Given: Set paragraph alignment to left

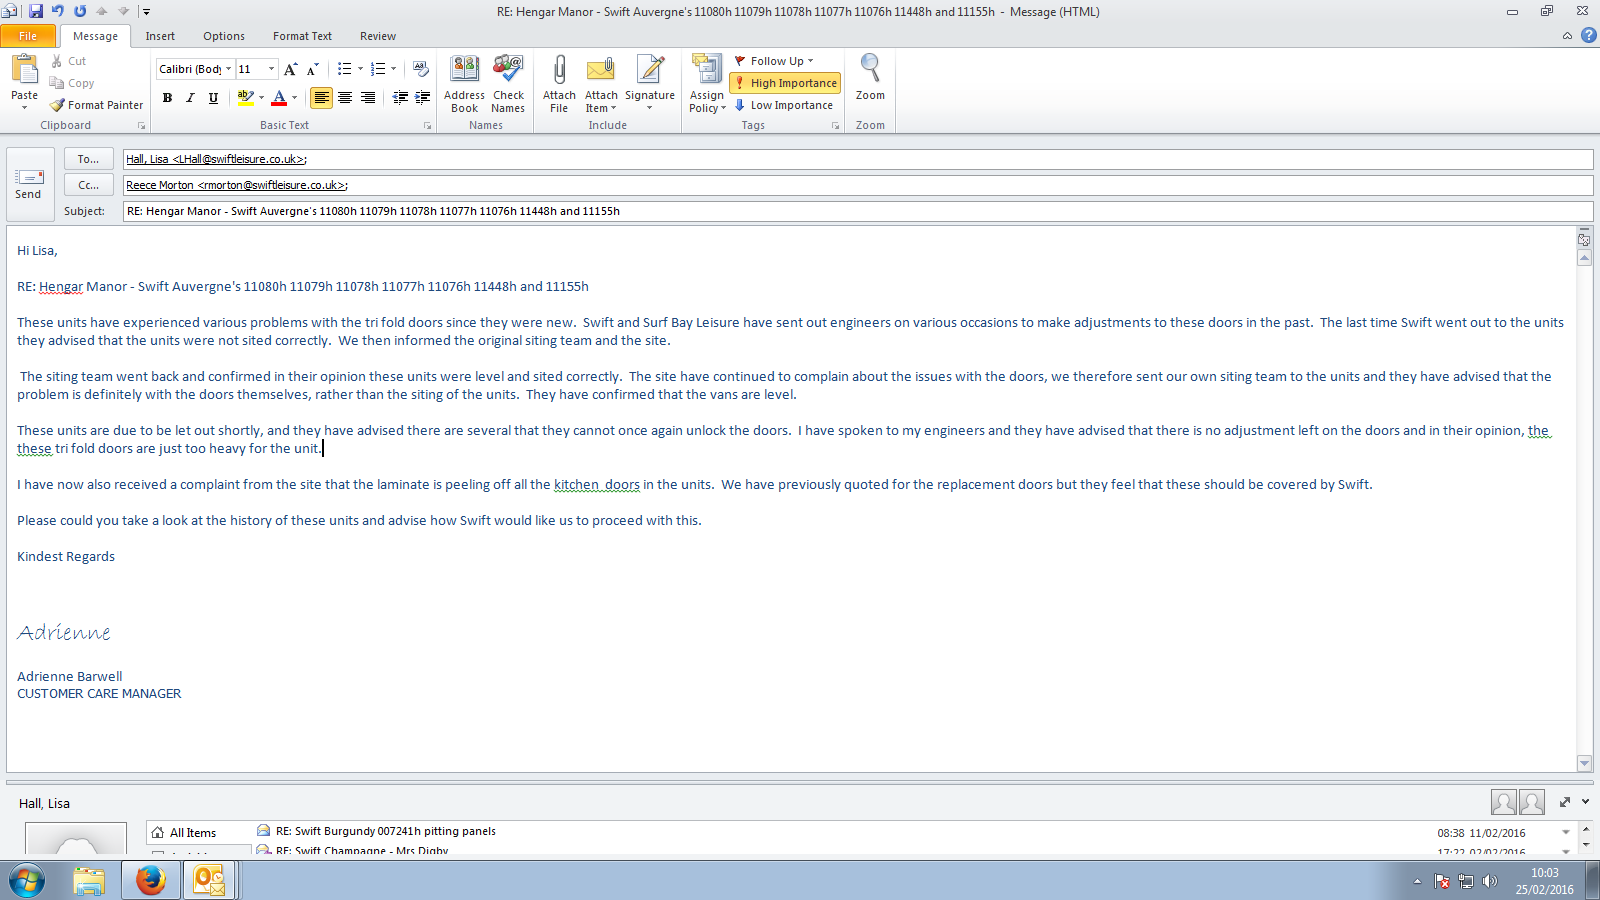Looking at the screenshot, I should point(321,97).
